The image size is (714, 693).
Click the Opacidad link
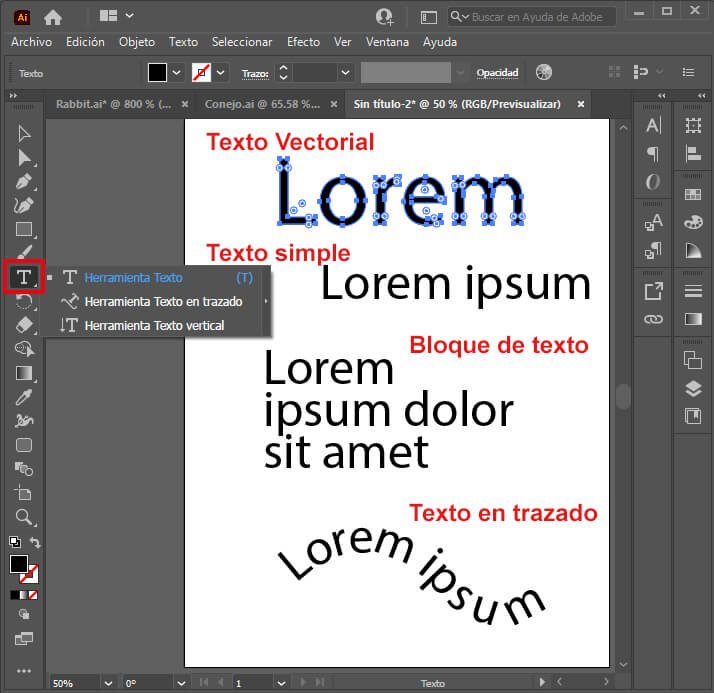pyautogui.click(x=497, y=73)
